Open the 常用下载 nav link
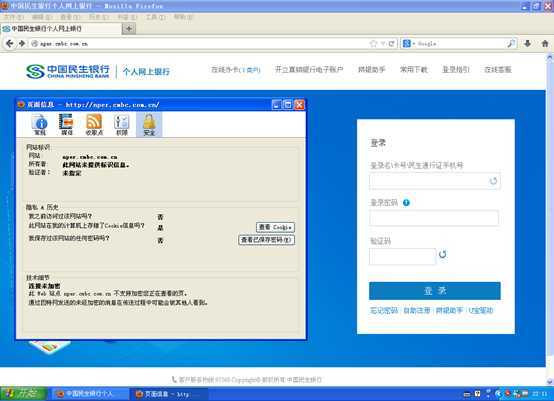The height and width of the screenshot is (401, 554). pos(413,70)
